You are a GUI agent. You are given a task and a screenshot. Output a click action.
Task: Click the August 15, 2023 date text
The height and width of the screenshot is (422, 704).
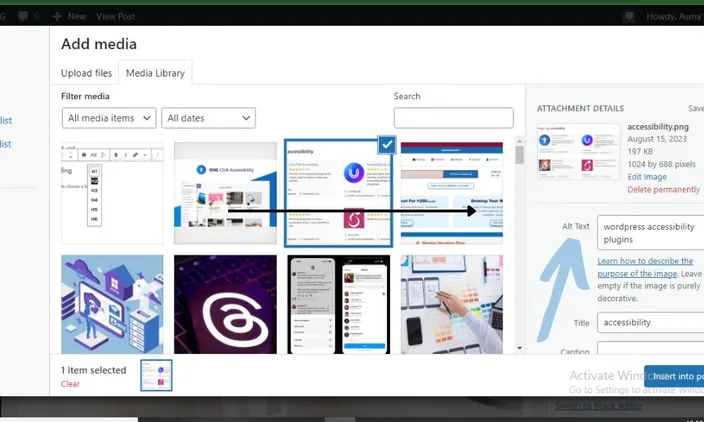pyautogui.click(x=657, y=139)
